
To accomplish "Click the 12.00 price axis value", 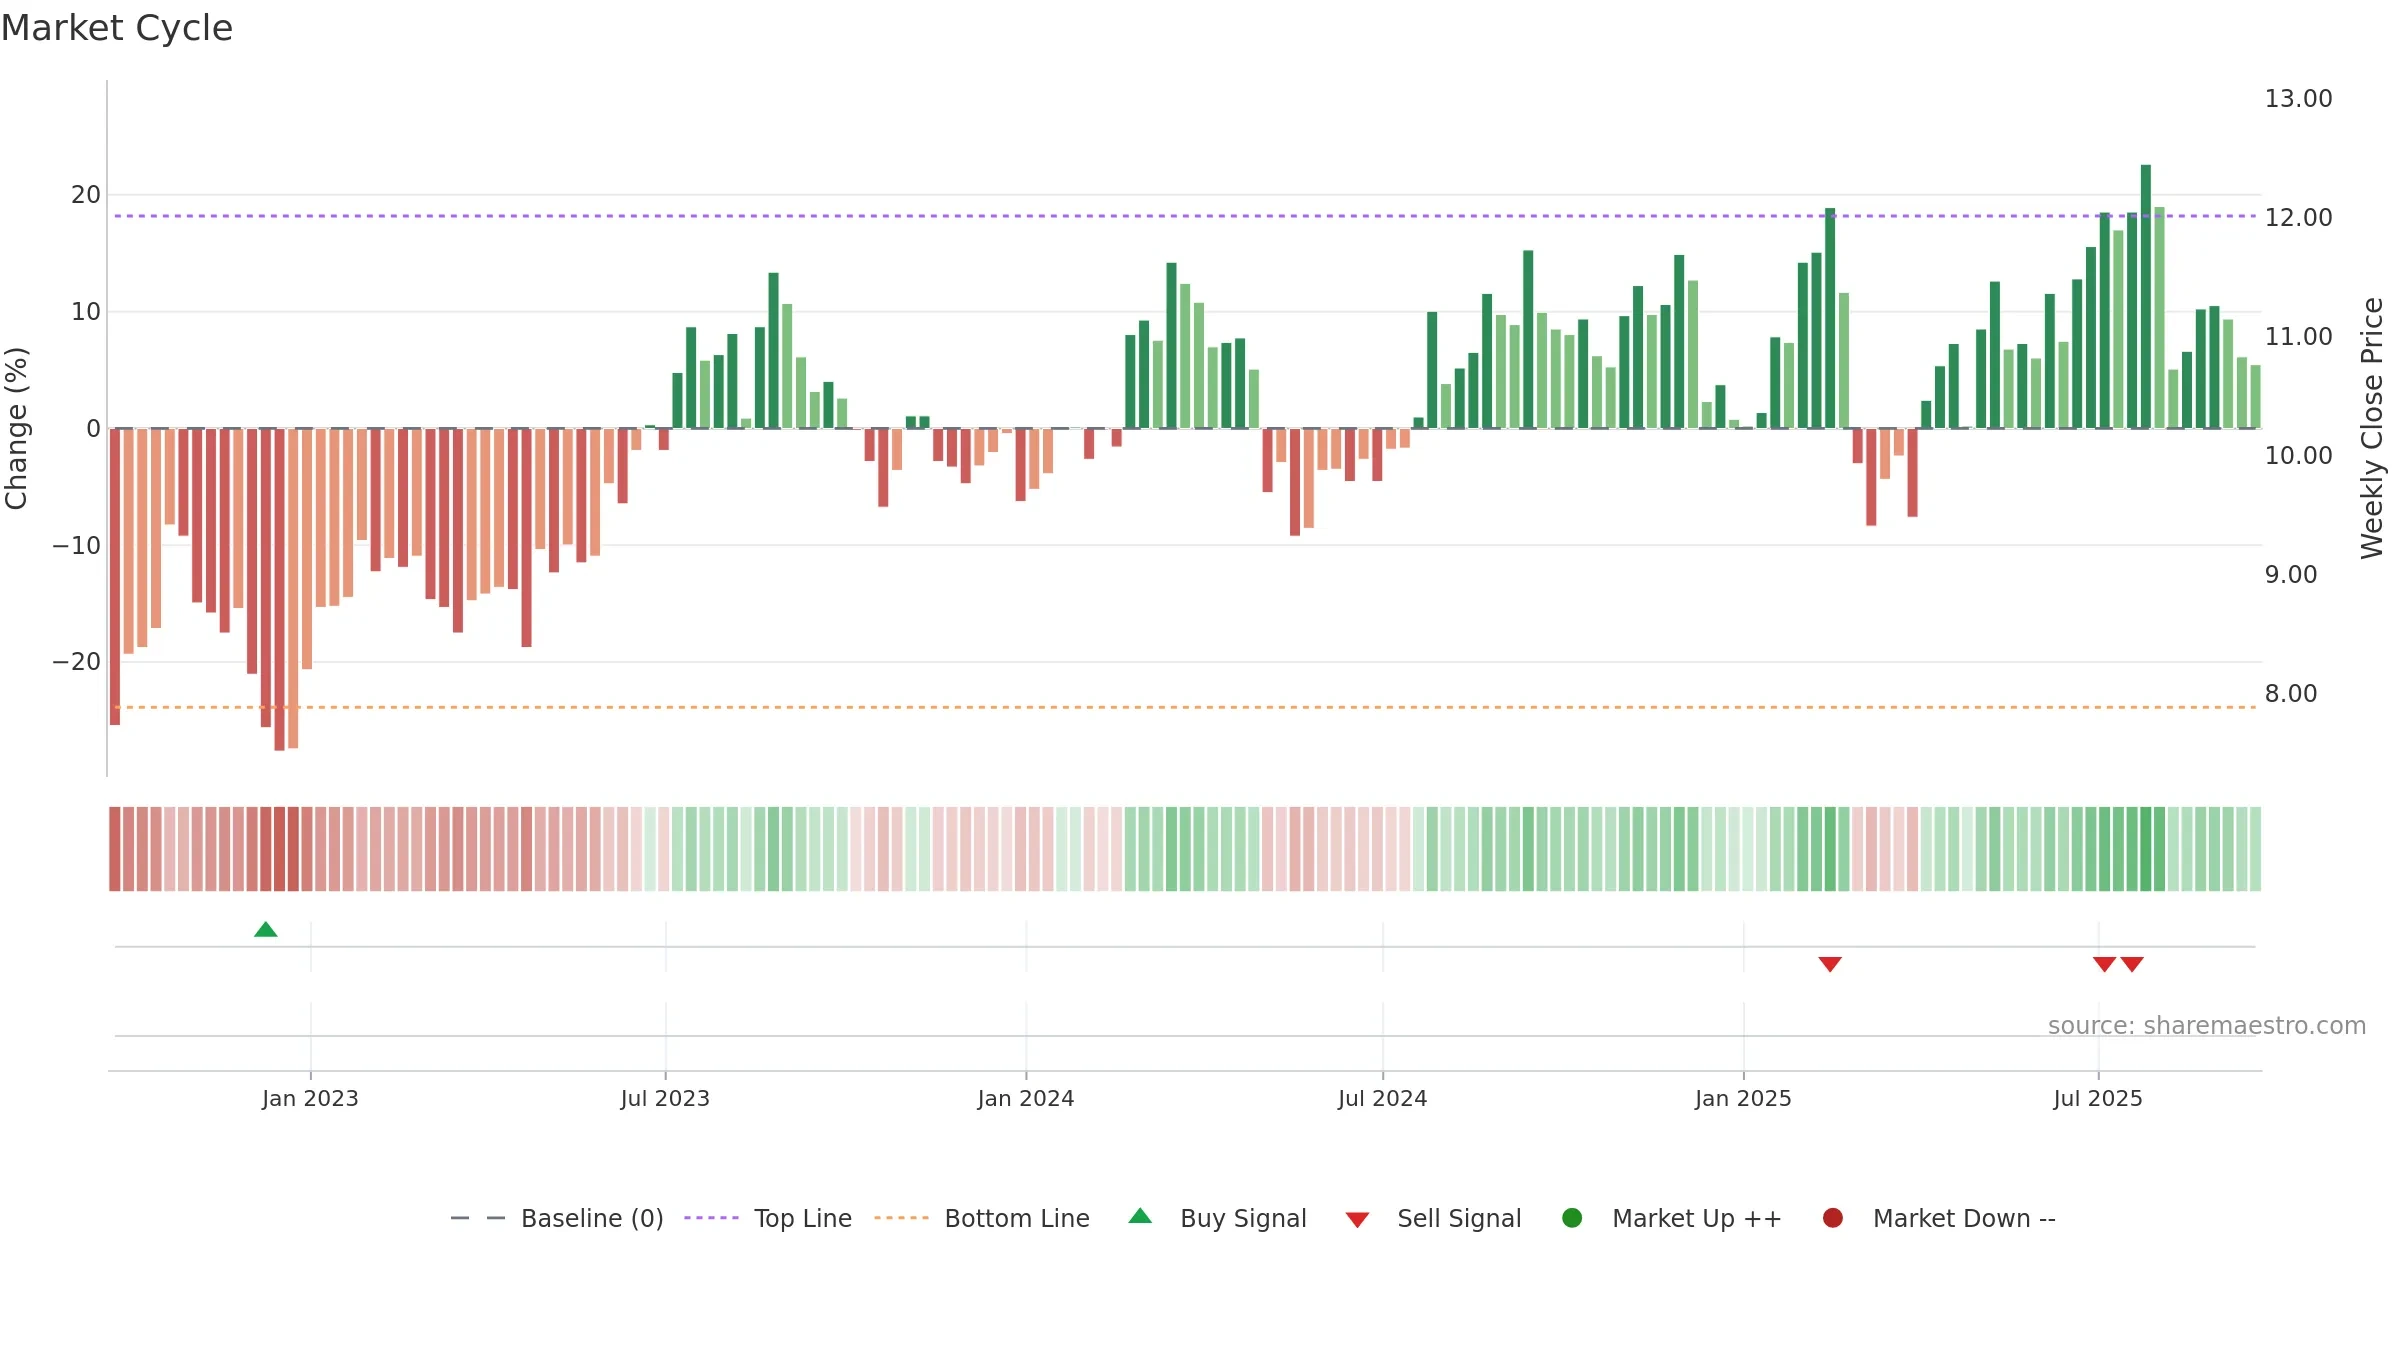I will tap(2298, 217).
